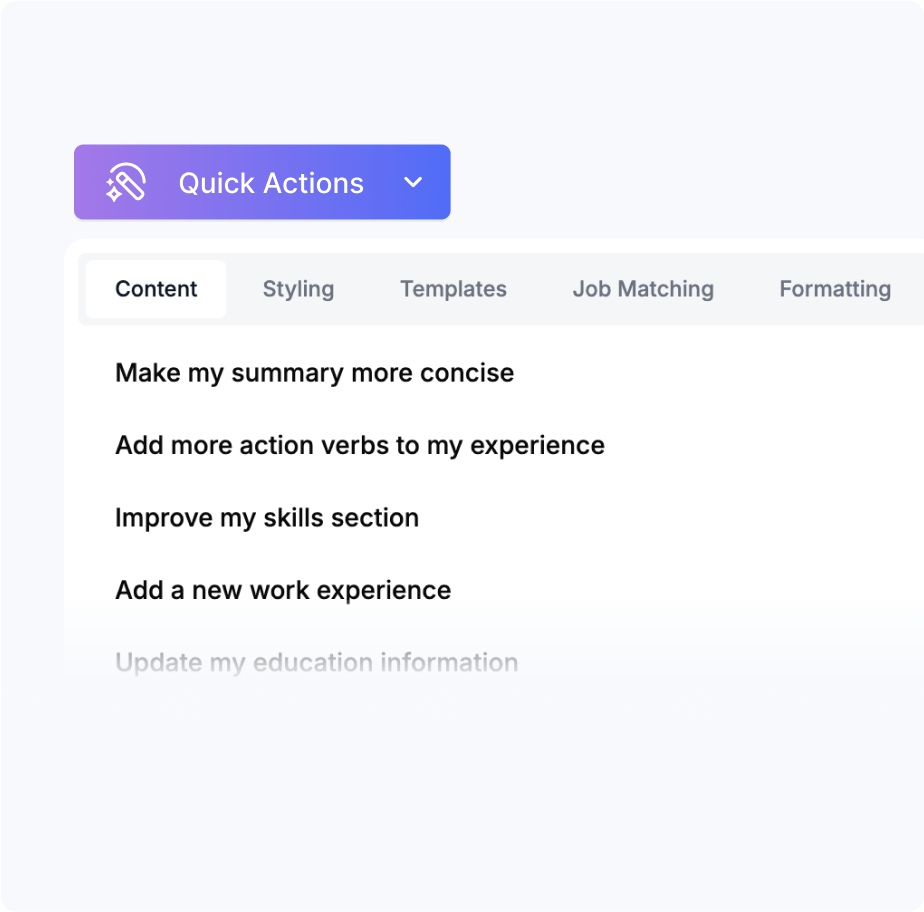Click the word skills in third suggestion
Screen dimensions: 924x912
coord(293,518)
